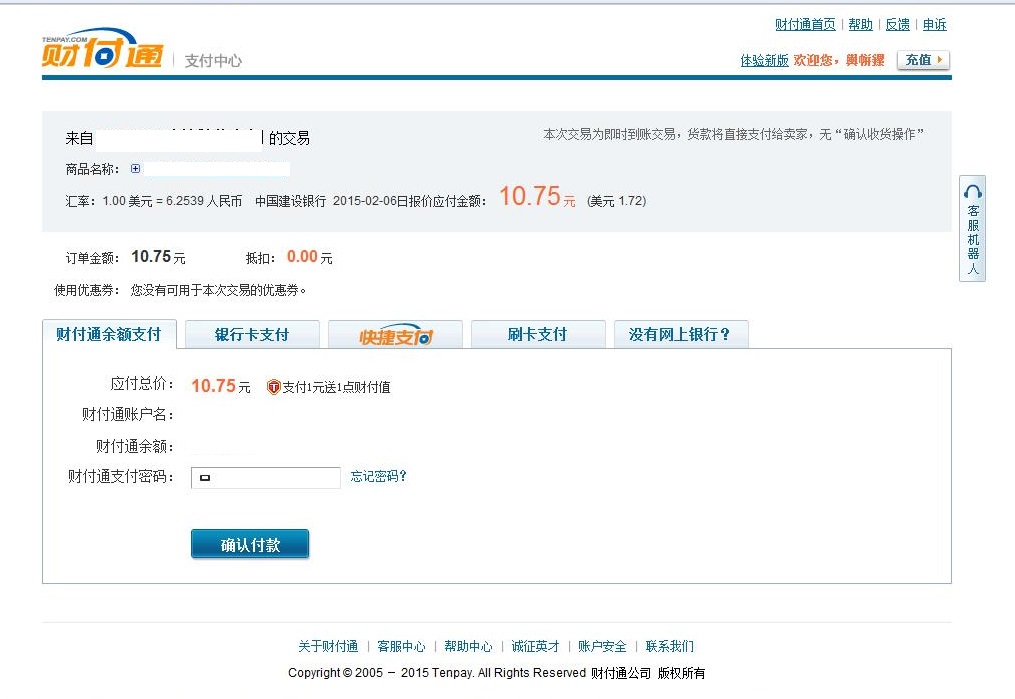Viewport: 1015px width, 699px height.
Task: Click the 本次交易为即时到账交易 notice text
Action: point(733,134)
